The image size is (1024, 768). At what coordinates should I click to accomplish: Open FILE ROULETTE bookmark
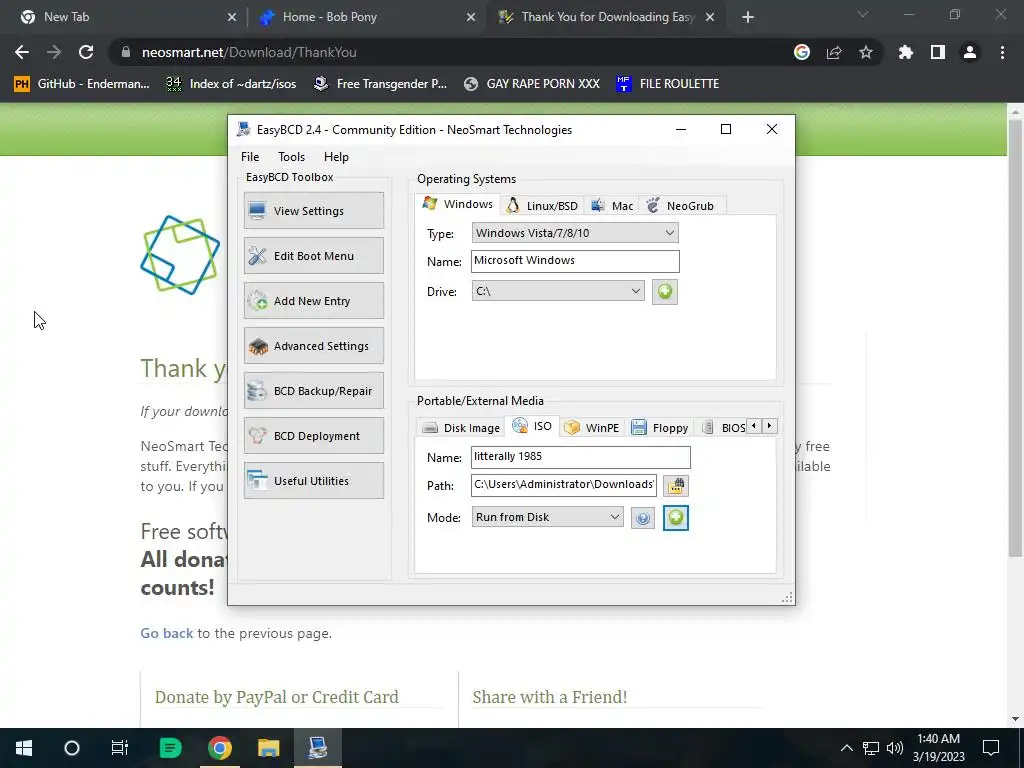tap(667, 84)
